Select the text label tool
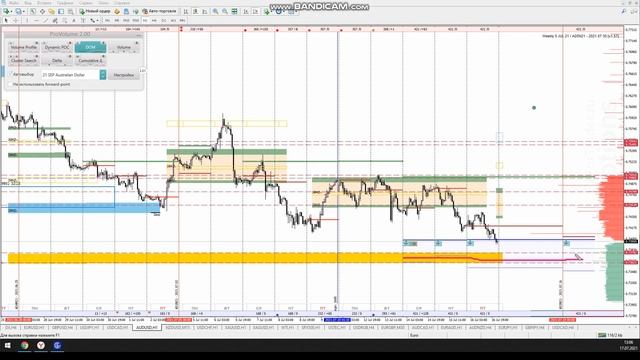640x360 pixels. tap(83, 20)
